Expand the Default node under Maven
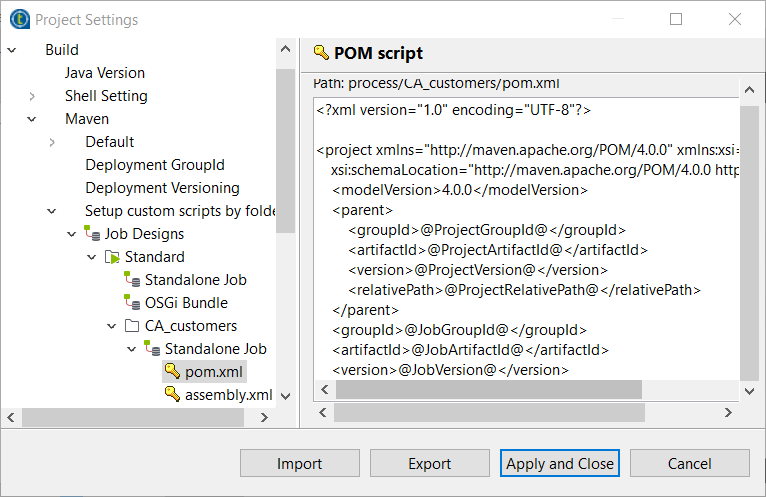This screenshot has width=766, height=497. (52, 142)
